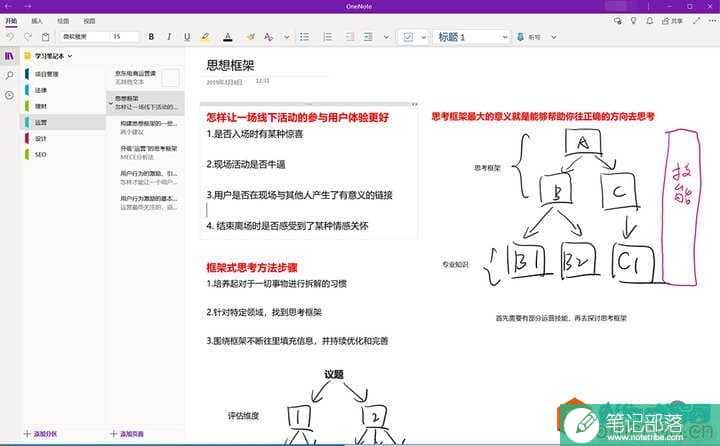Screen dimensions: 720x446
Task: Click 添加分区 add section button
Action: 40,434
